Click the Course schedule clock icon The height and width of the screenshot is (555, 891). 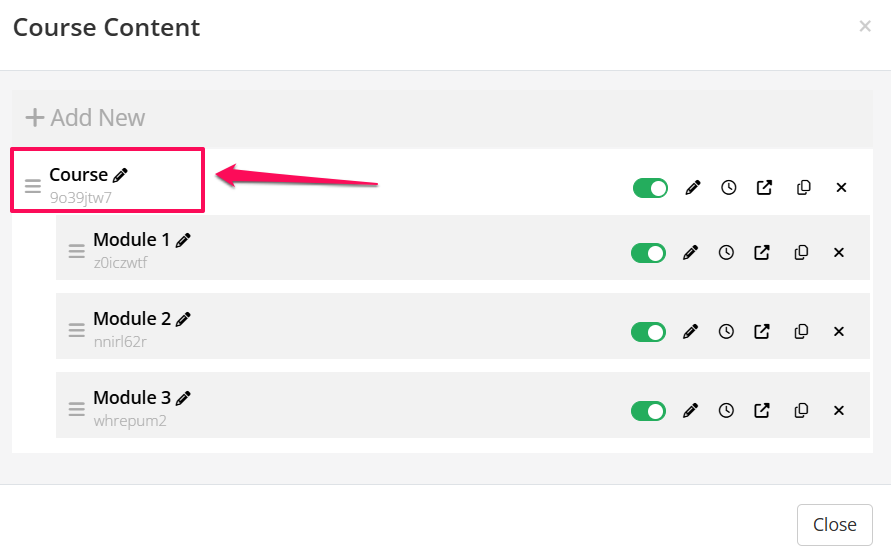tap(729, 188)
